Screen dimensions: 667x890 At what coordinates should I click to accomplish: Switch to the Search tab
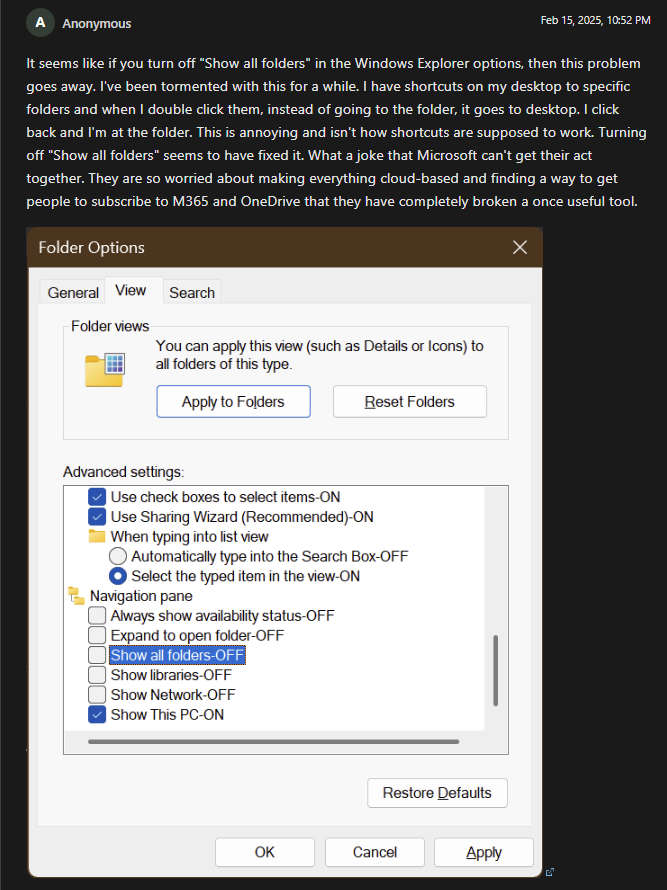192,292
